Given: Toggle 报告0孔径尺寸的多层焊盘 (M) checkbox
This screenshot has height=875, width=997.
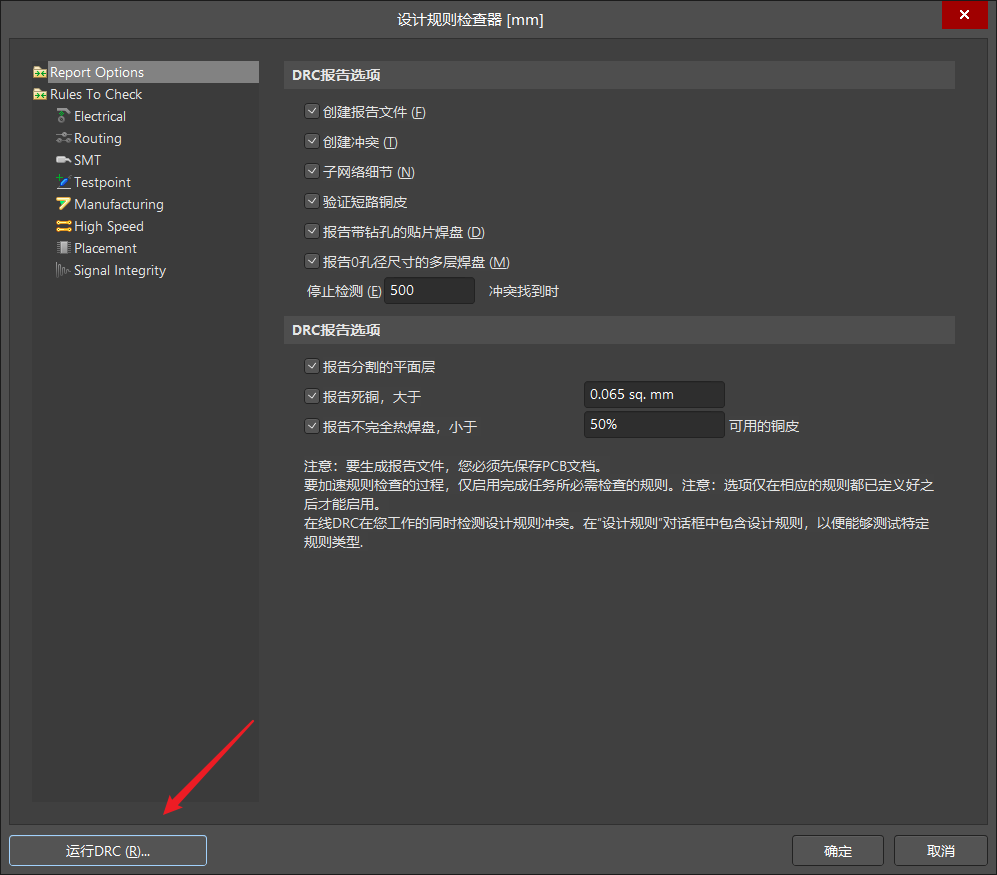Looking at the screenshot, I should (312, 261).
